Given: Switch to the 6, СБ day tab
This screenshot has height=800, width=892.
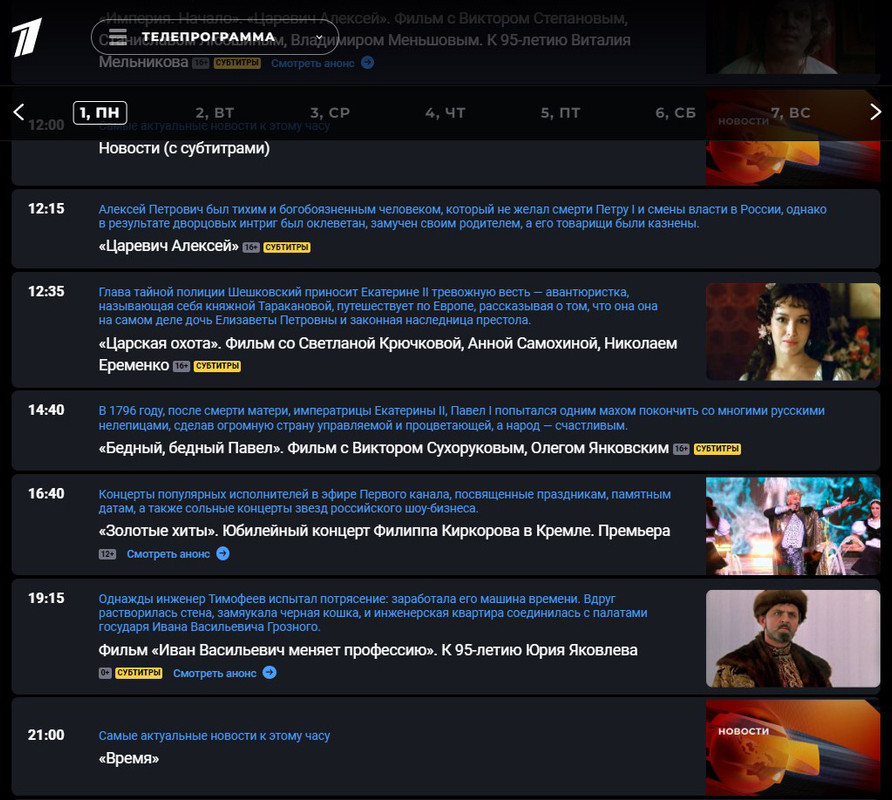Looking at the screenshot, I should [x=675, y=113].
